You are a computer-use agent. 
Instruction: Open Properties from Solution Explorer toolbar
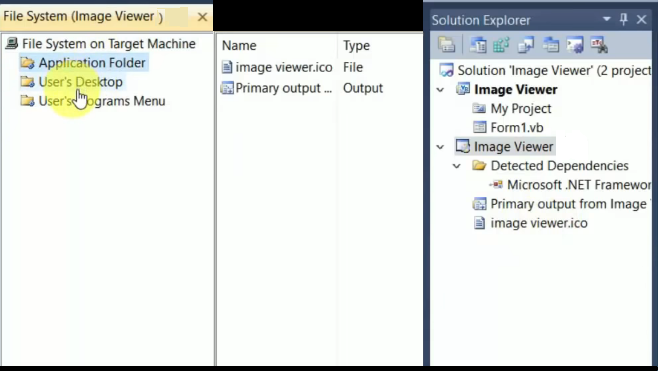tap(446, 45)
